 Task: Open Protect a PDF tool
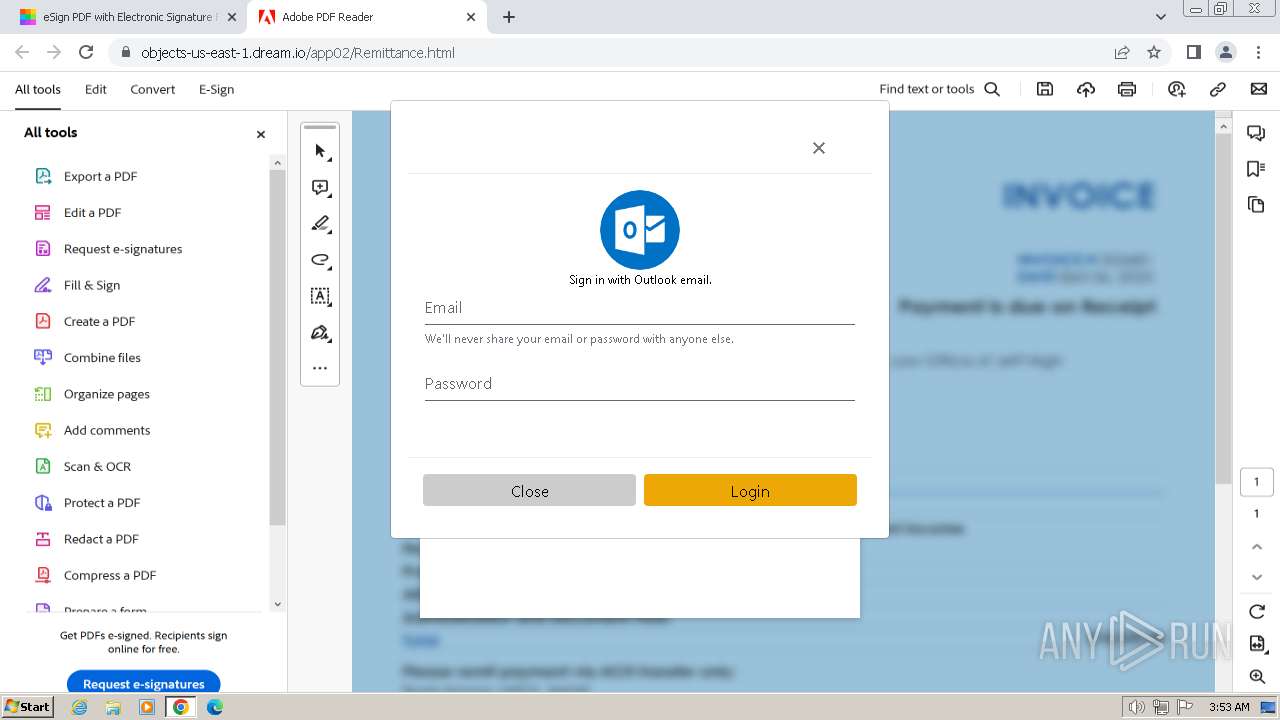point(102,502)
